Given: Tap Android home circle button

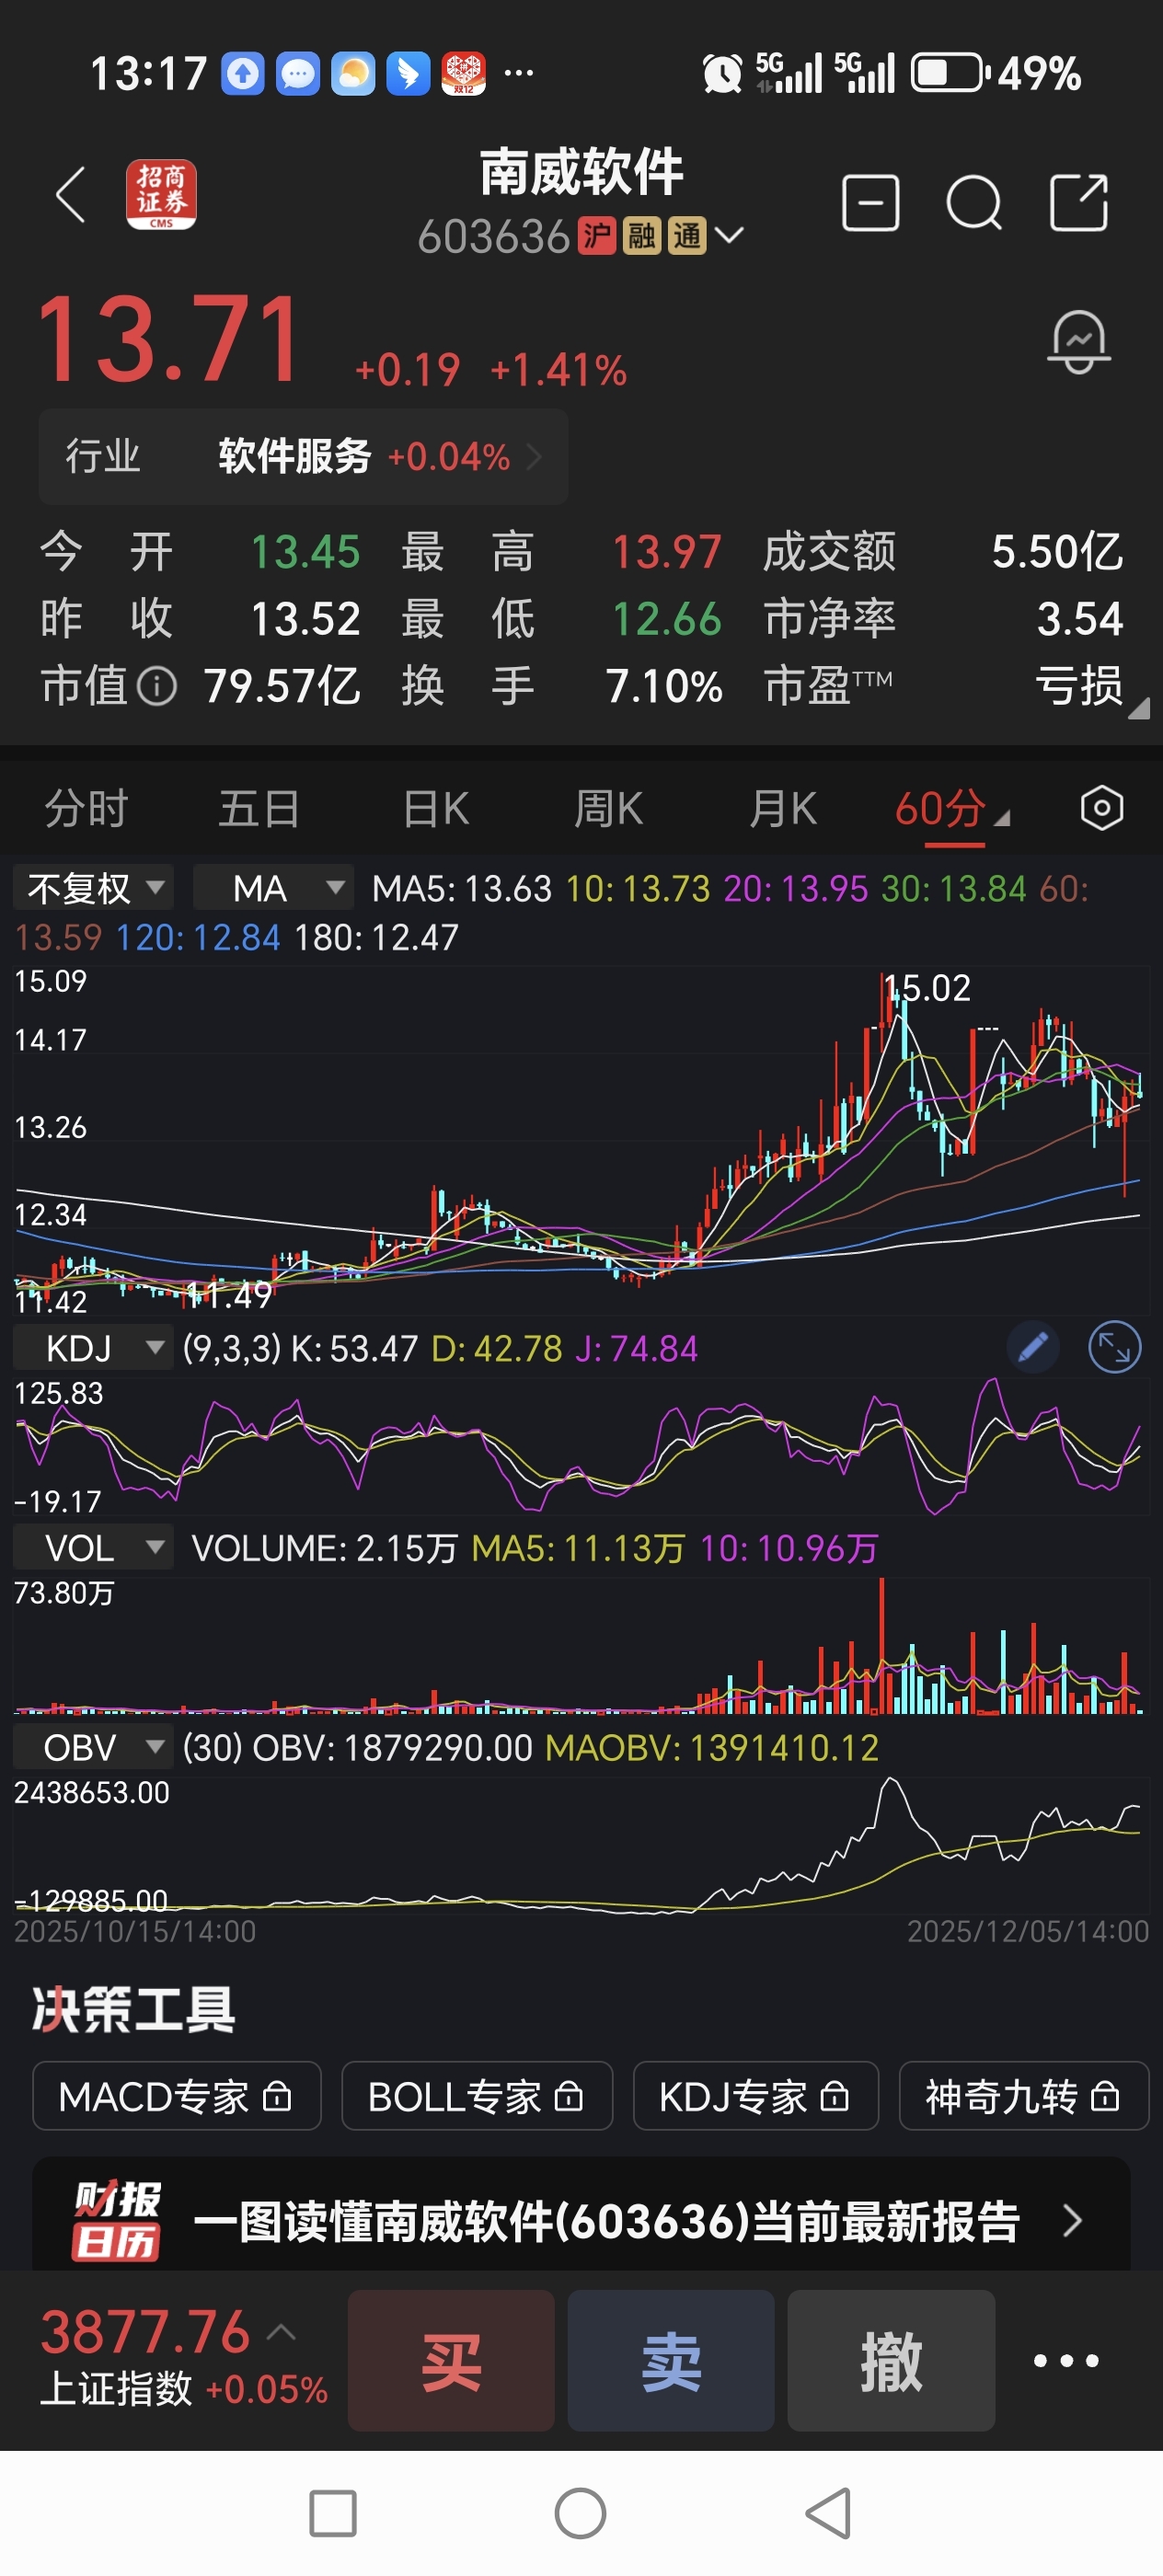Looking at the screenshot, I should pos(580,2513).
